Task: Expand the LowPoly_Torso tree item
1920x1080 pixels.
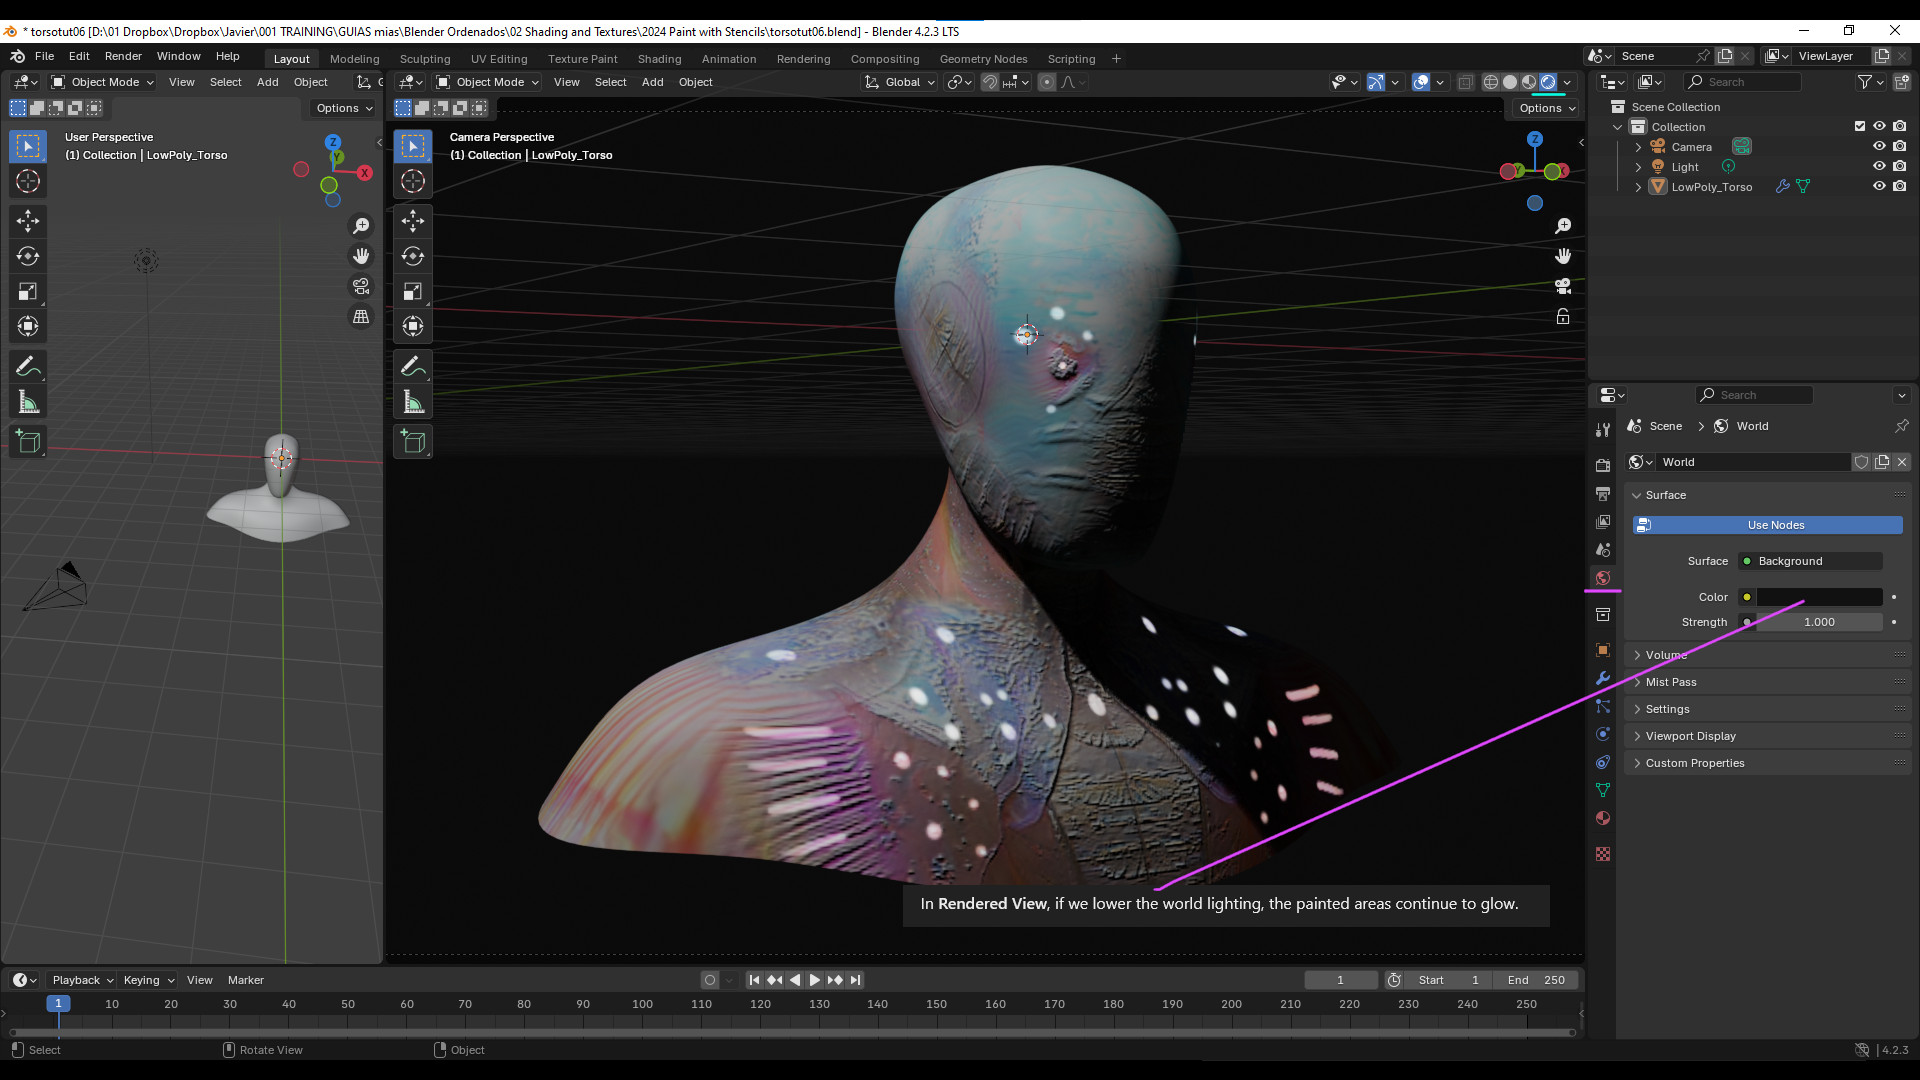Action: 1638,187
